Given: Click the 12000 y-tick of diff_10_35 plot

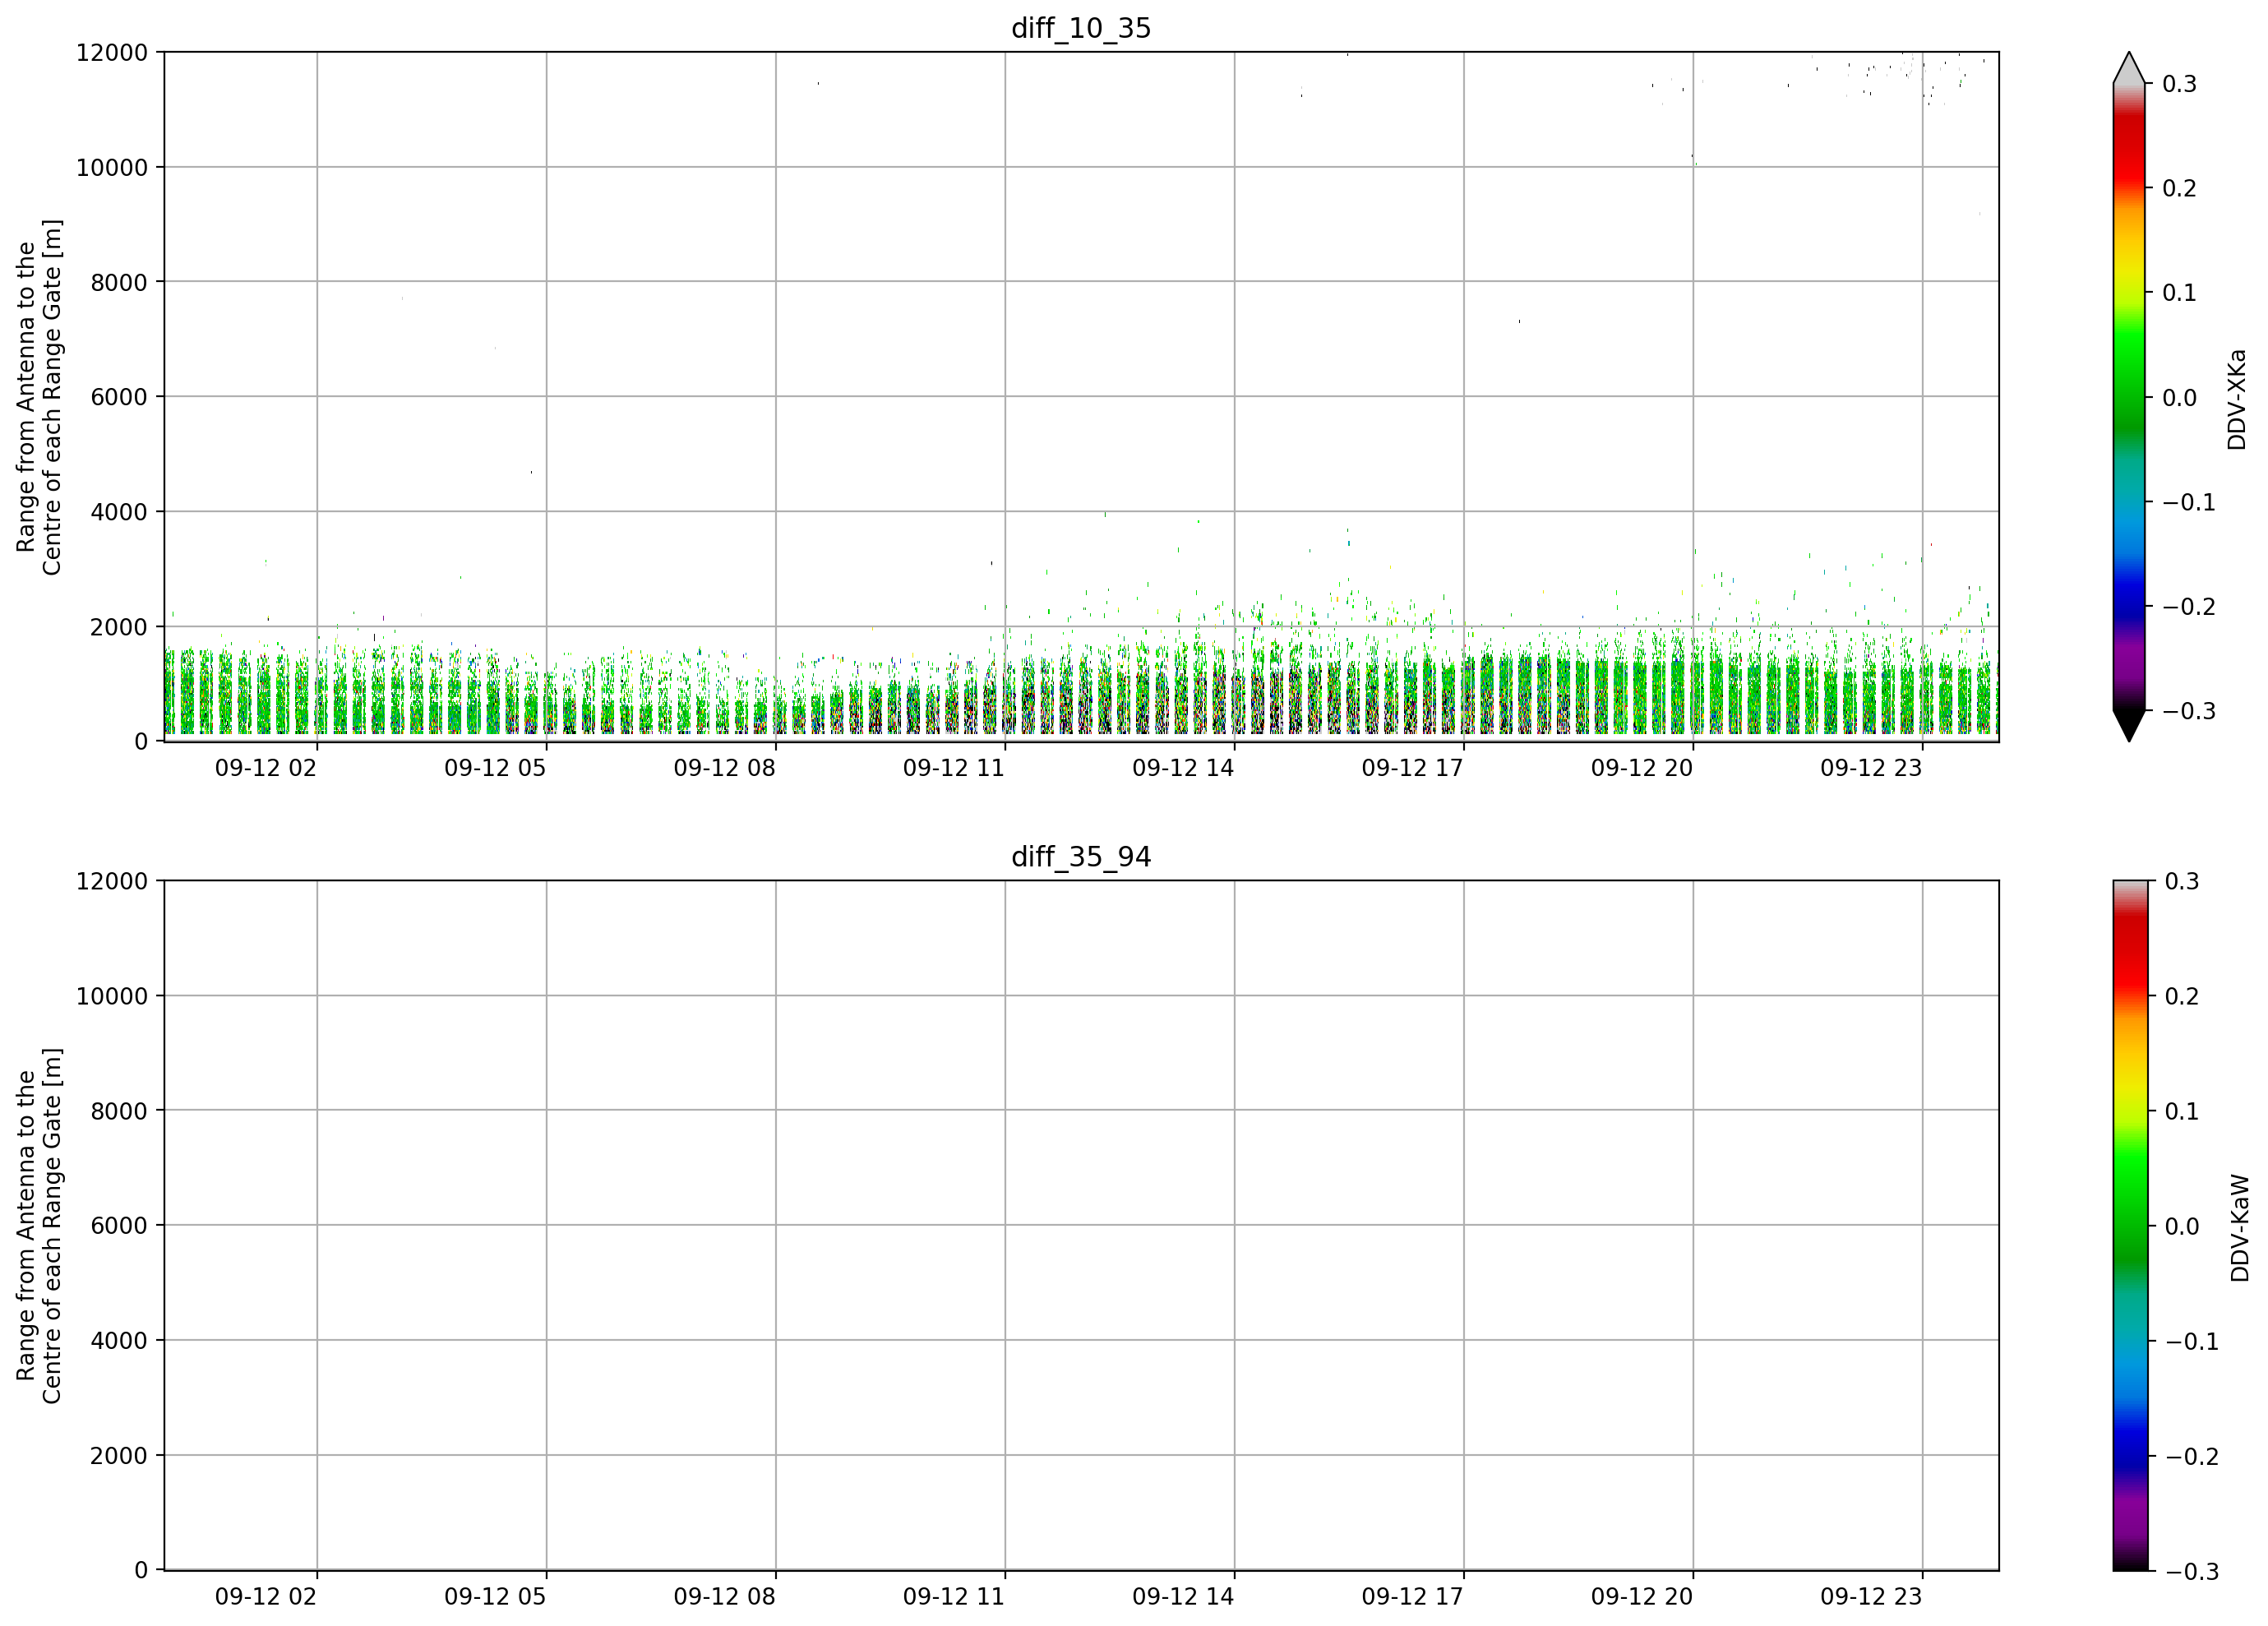Looking at the screenshot, I should coord(112,53).
